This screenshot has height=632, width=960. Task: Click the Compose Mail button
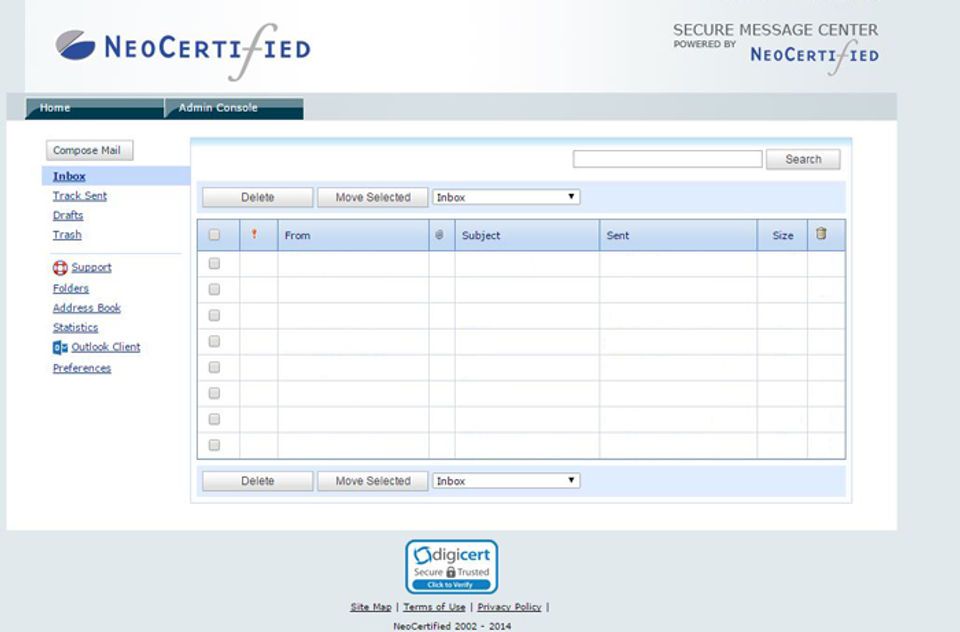(89, 150)
